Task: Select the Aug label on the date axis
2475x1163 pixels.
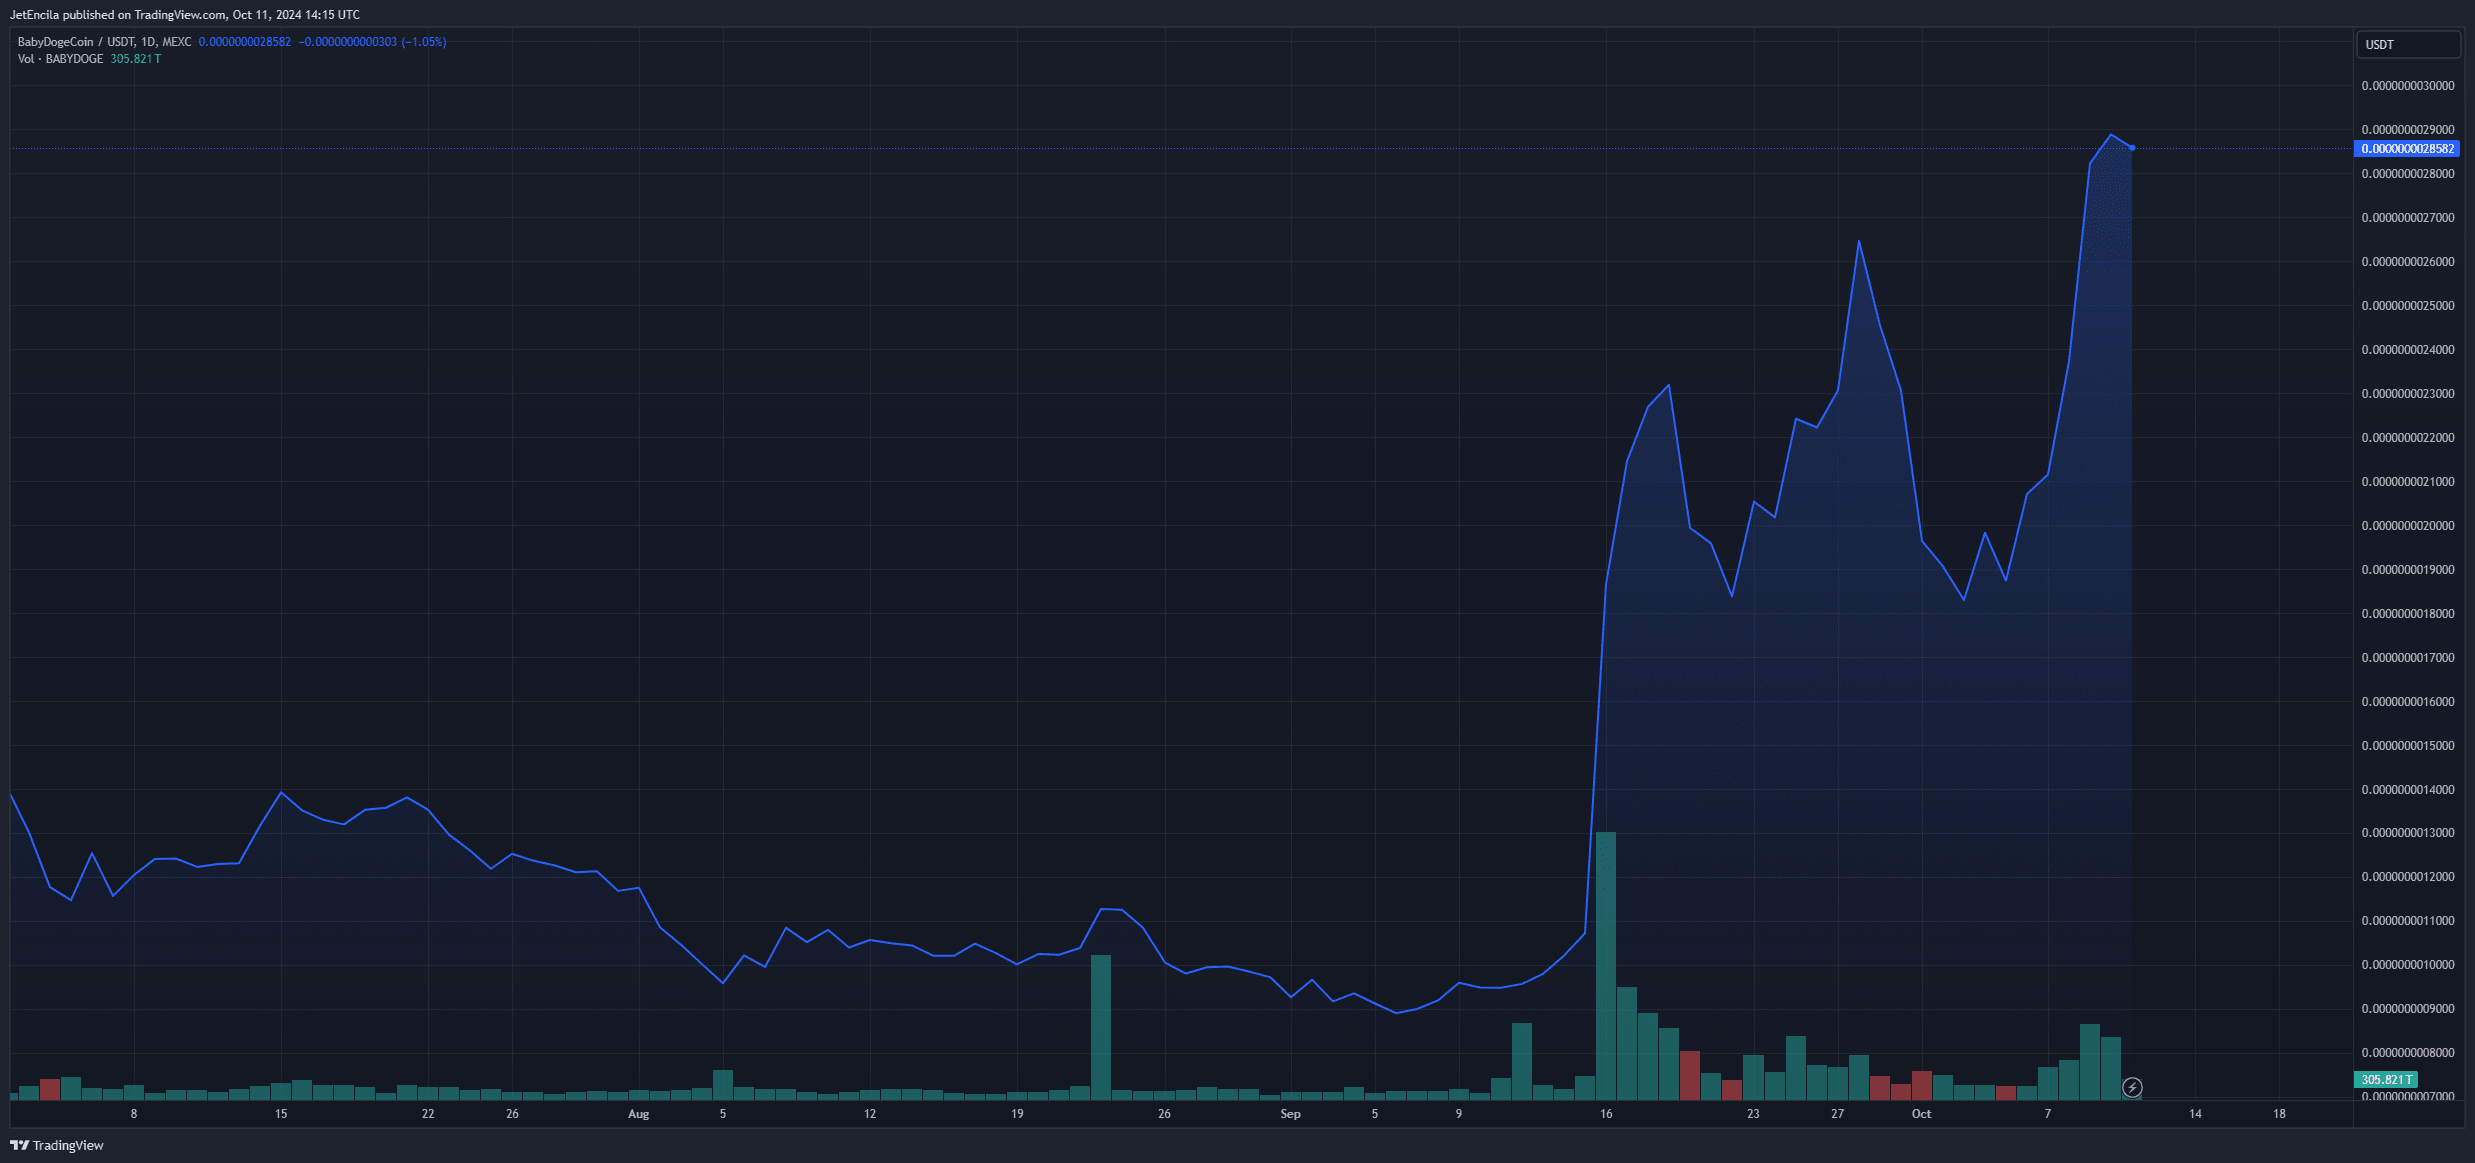Action: coord(638,1113)
